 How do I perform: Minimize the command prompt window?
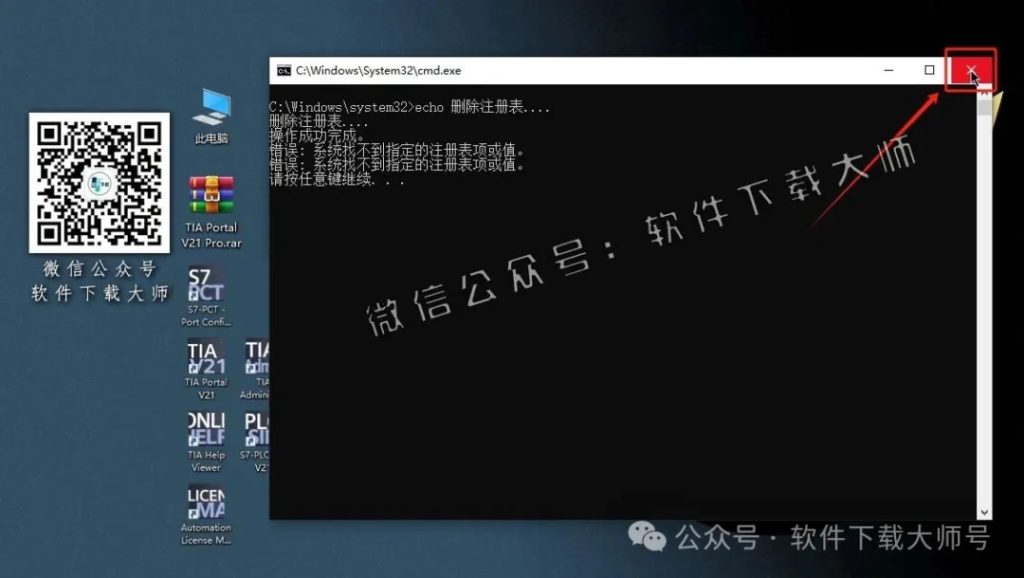(x=888, y=70)
